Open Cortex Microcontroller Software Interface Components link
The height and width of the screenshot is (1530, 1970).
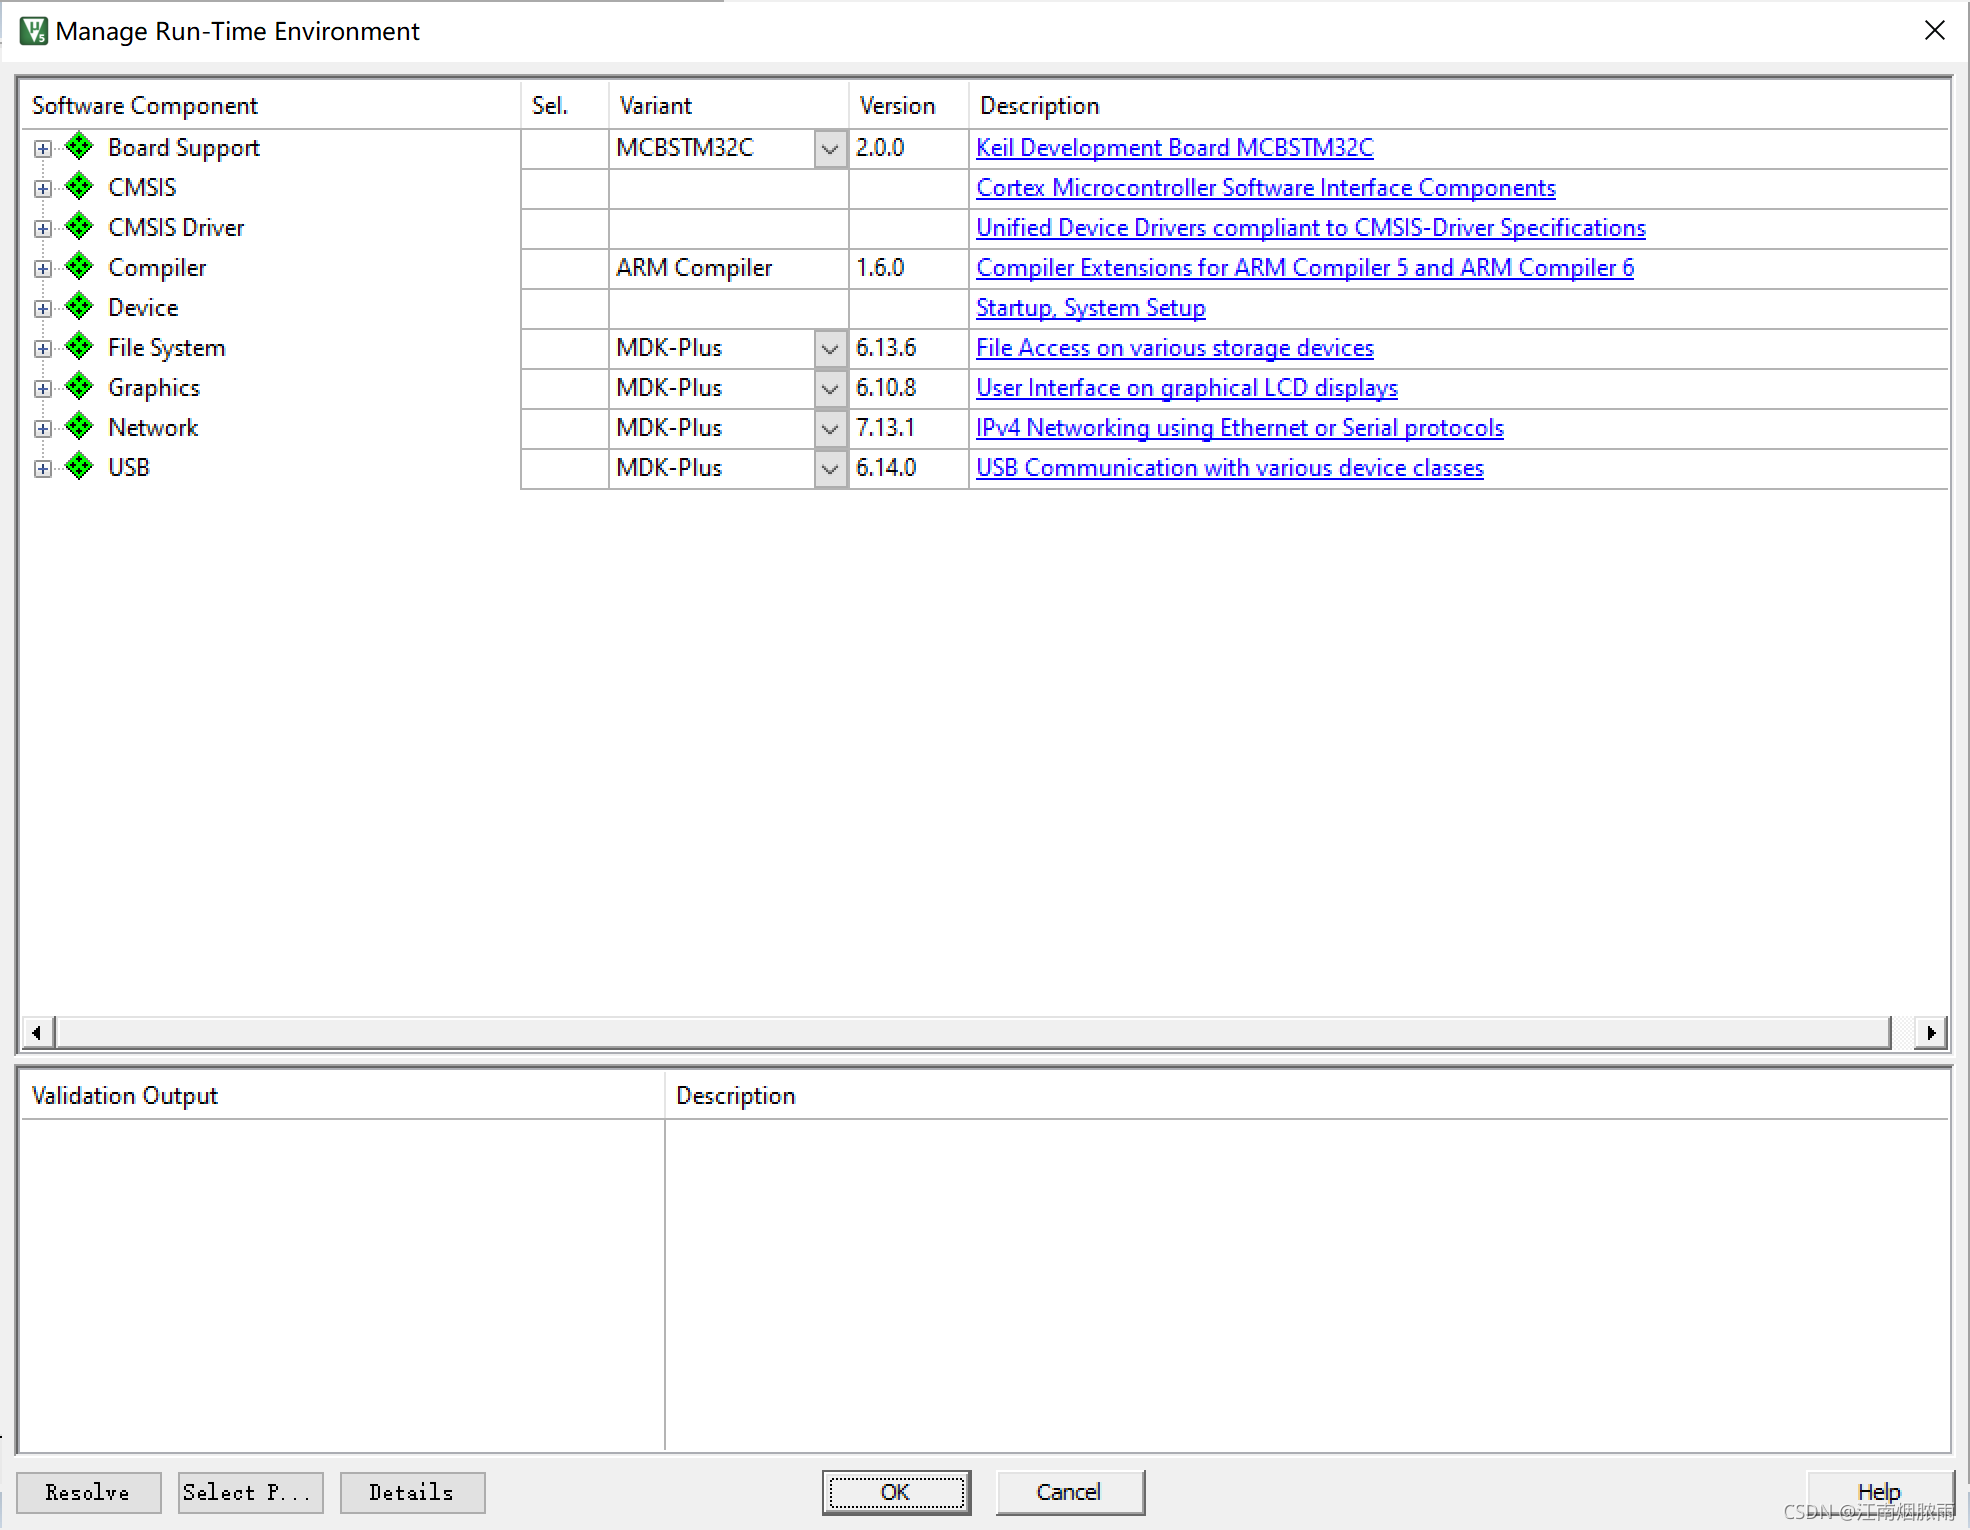click(x=1265, y=188)
